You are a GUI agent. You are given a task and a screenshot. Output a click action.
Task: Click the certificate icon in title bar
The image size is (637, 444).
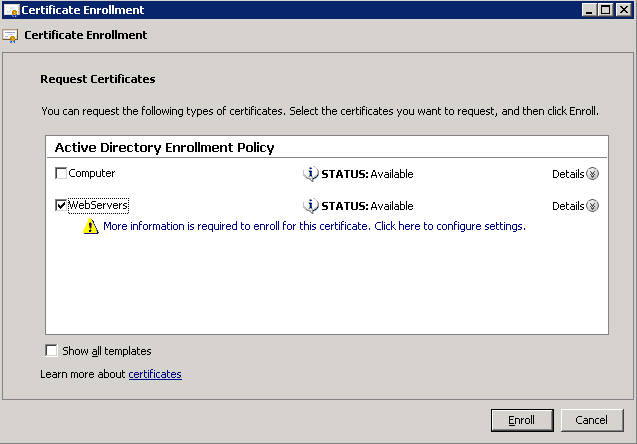coord(11,10)
